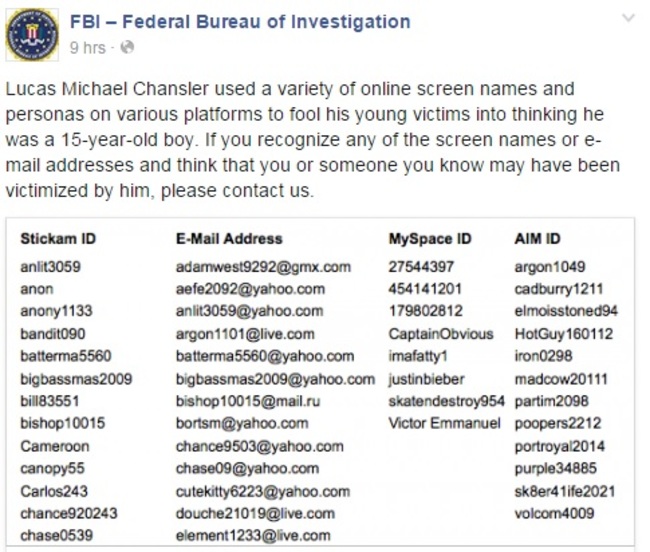Viewport: 650px width, 552px height.
Task: Click the HotGuy160112 AIM entry
Action: click(564, 334)
